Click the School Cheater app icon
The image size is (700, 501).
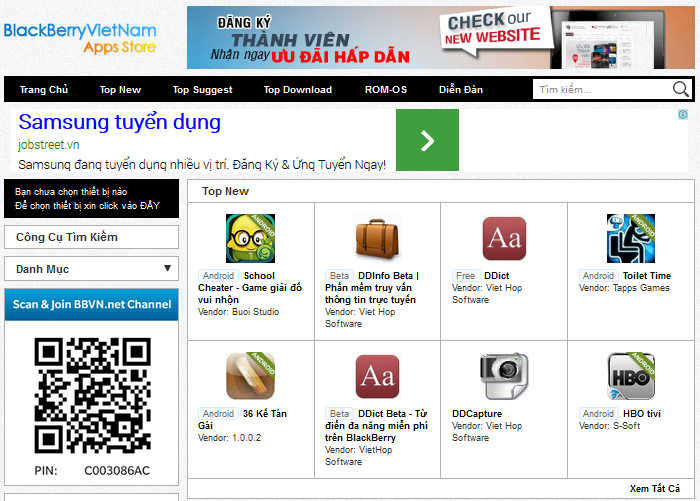click(x=250, y=238)
